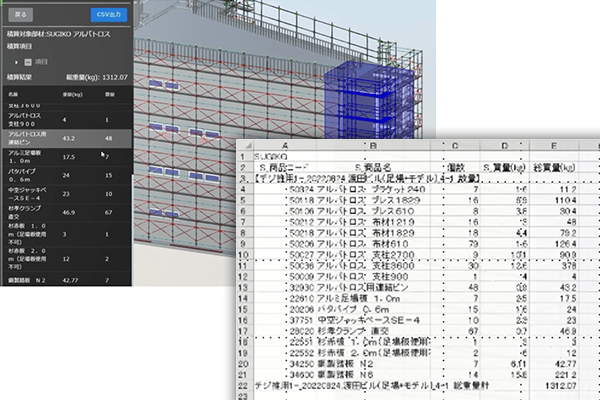Click the S_商品名 header cell

[x=373, y=168]
